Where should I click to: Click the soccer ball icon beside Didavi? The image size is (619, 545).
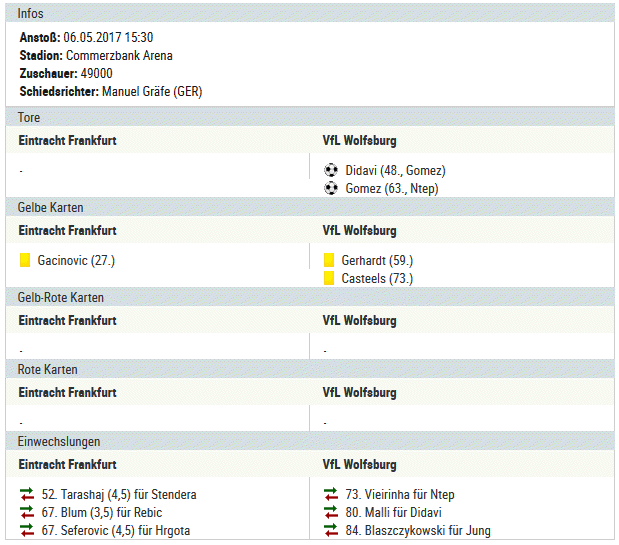pos(331,170)
